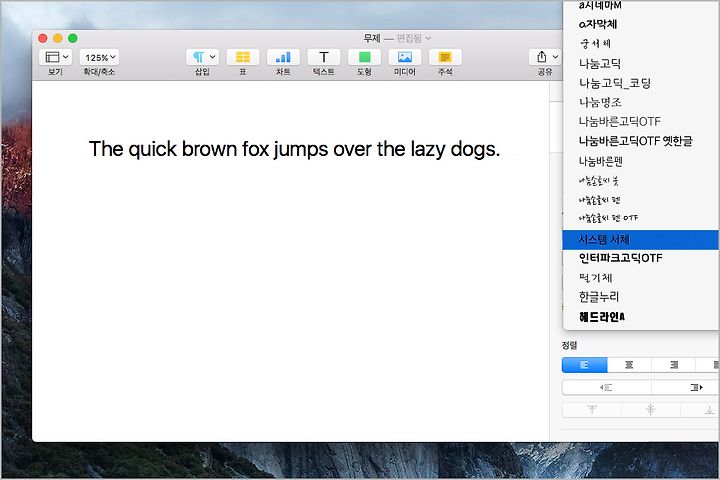Screen dimensions: 720x480
Task: Set left text alignment
Action: (585, 365)
